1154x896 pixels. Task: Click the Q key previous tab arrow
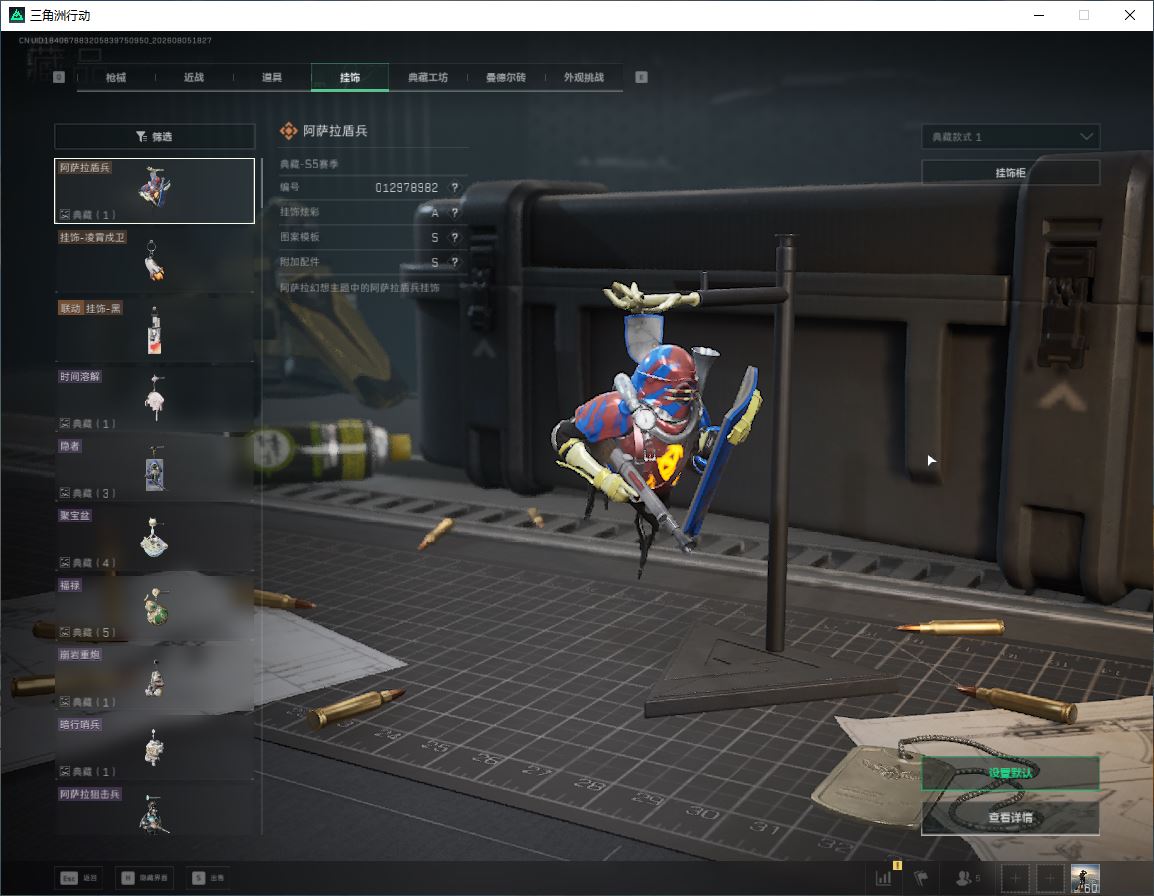coord(59,77)
